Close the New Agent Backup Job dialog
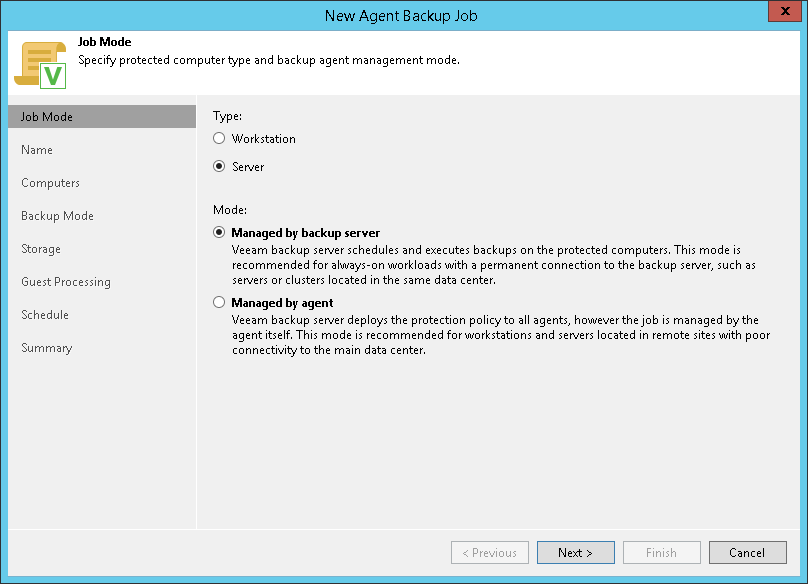This screenshot has height=584, width=808. point(783,13)
